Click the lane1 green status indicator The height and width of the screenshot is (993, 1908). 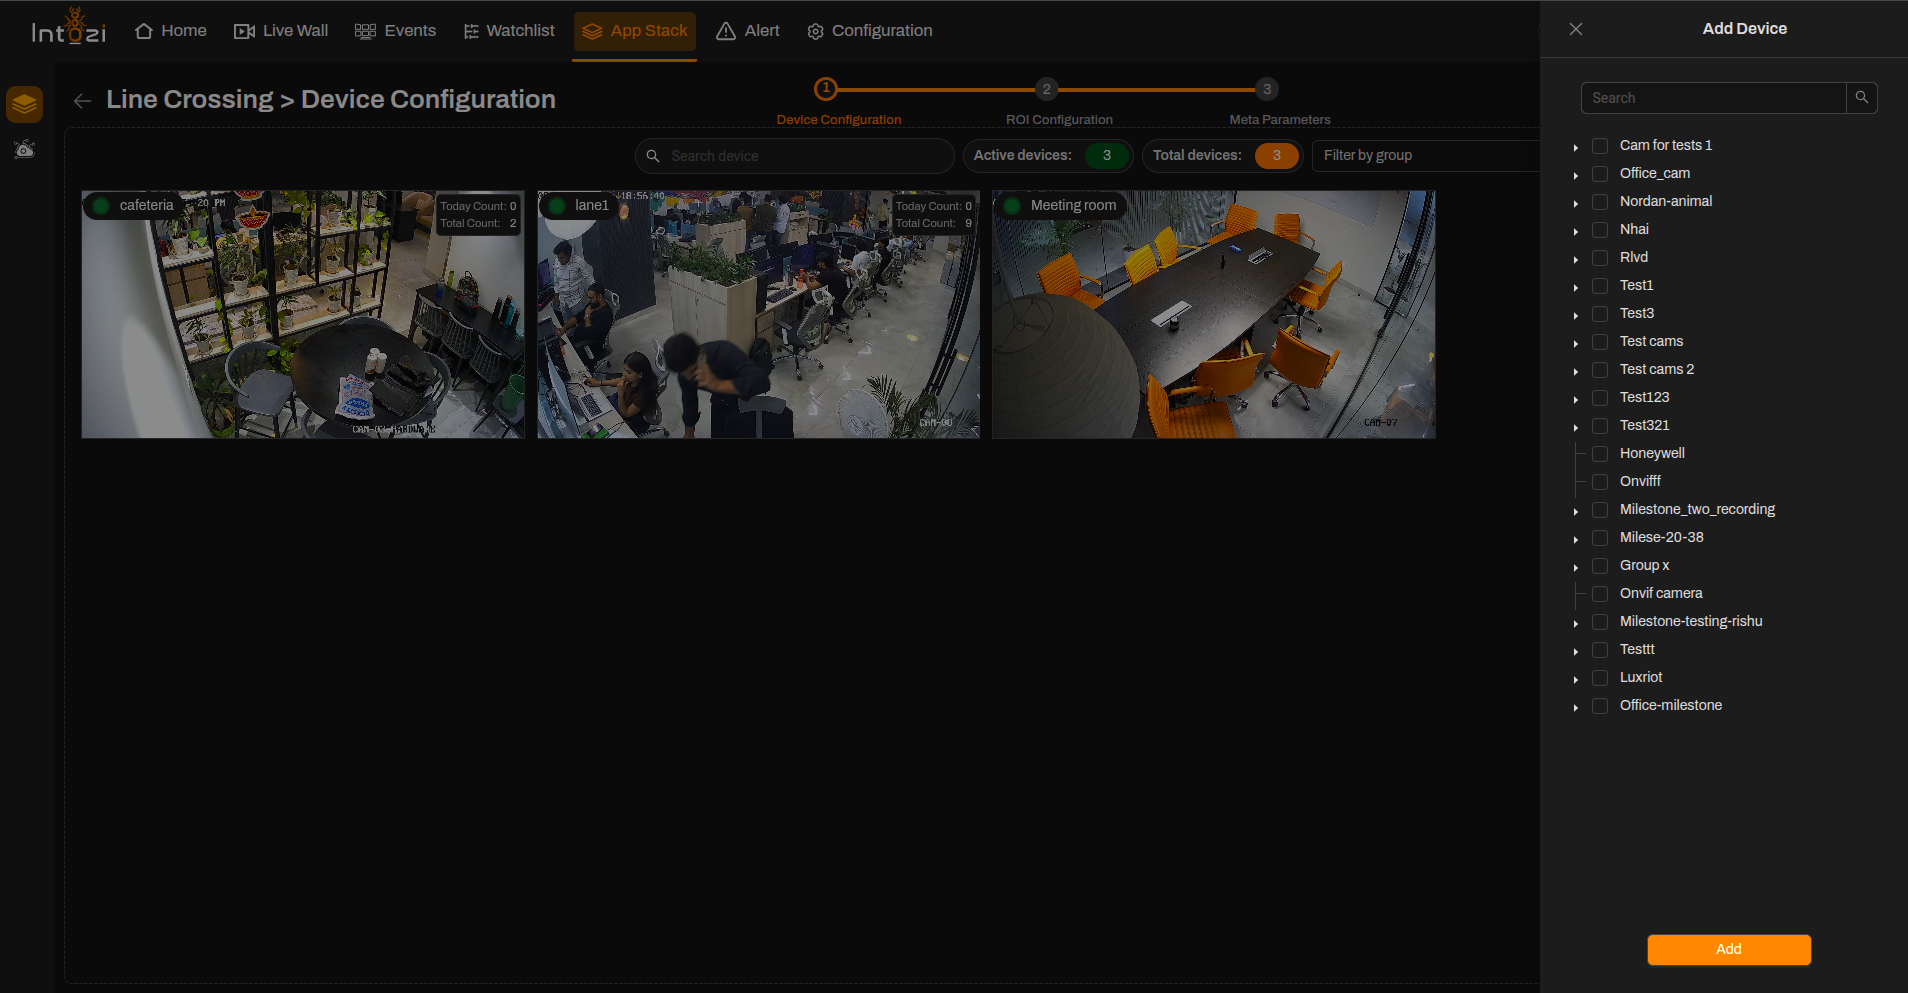[x=557, y=206]
